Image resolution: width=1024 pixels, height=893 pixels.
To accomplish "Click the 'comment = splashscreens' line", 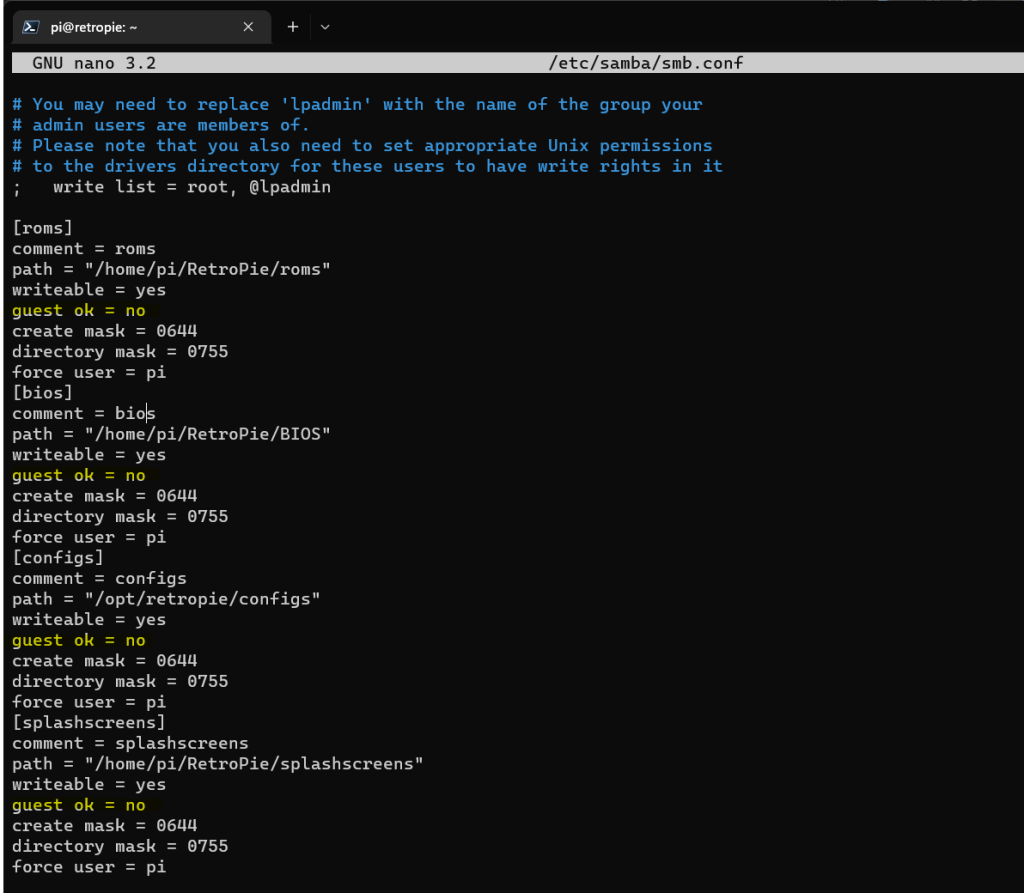I will click(x=130, y=744).
